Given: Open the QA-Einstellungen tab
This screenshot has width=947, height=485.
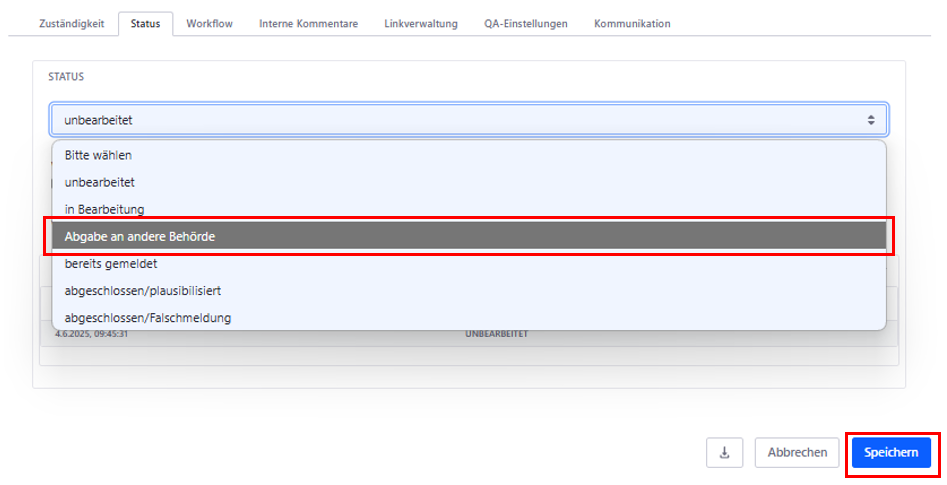Looking at the screenshot, I should click(x=525, y=24).
